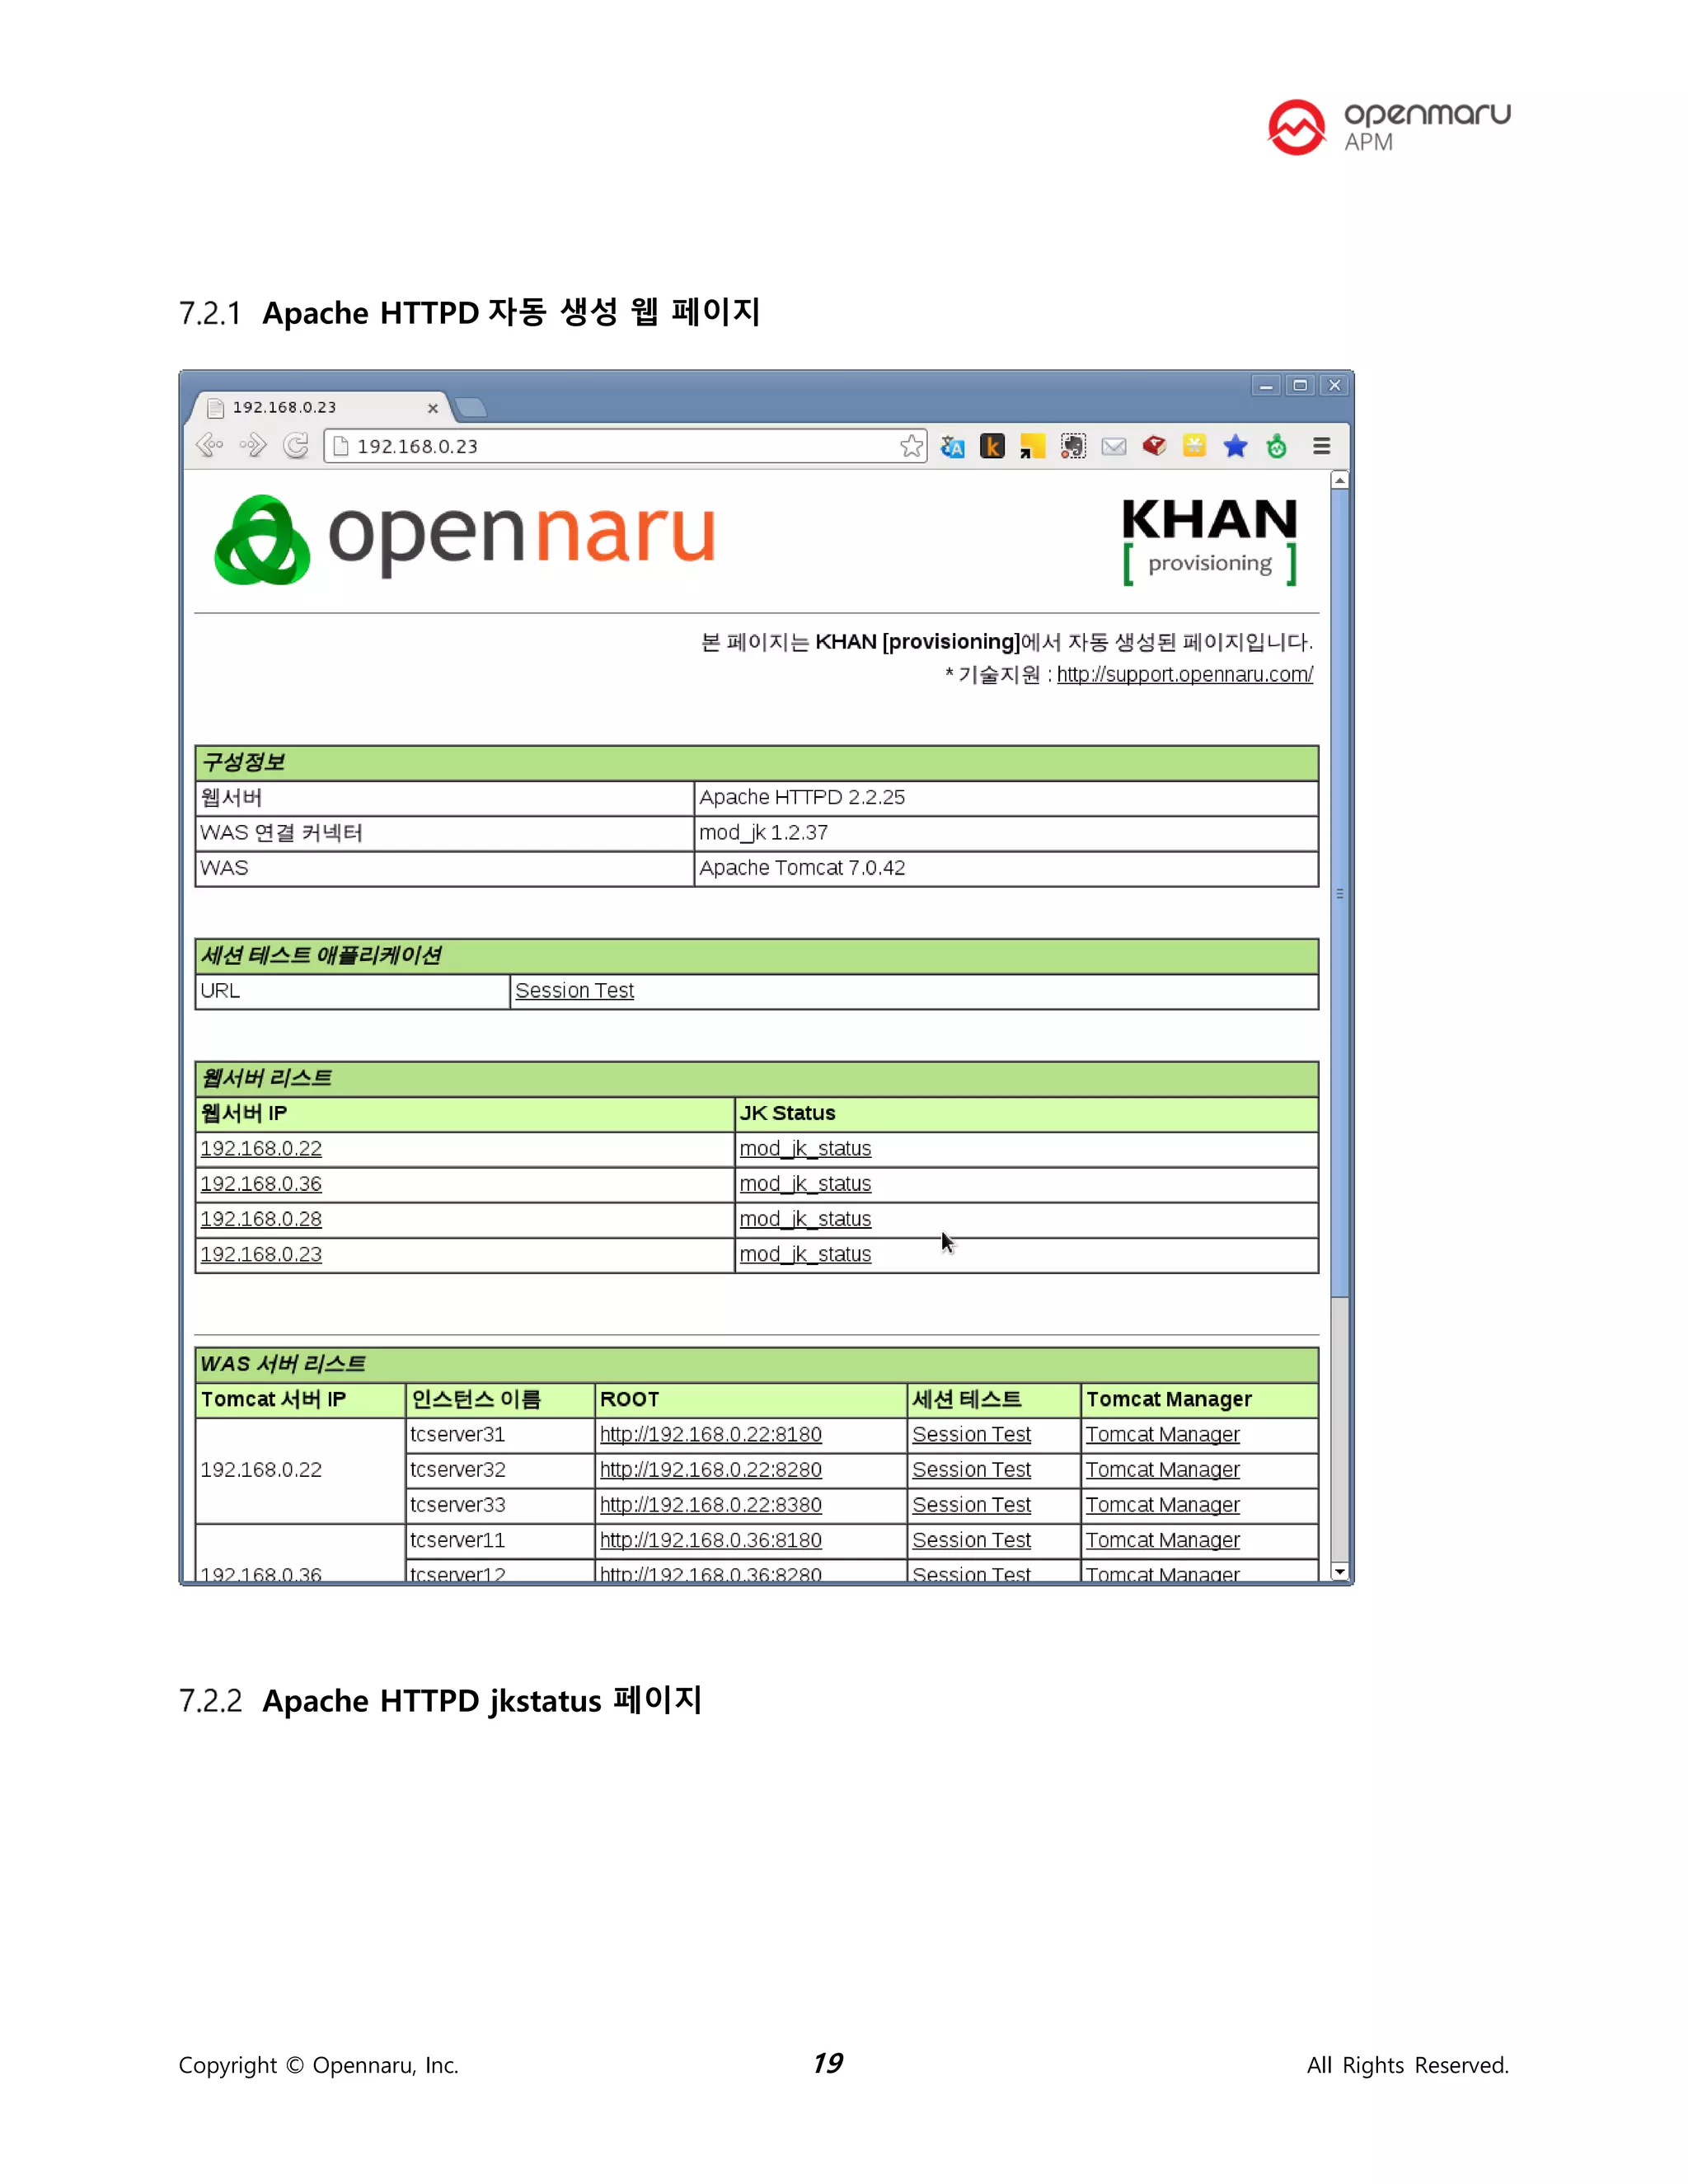Click the vertical scrollbar thumb
The height and width of the screenshot is (2184, 1688).
tap(1340, 893)
